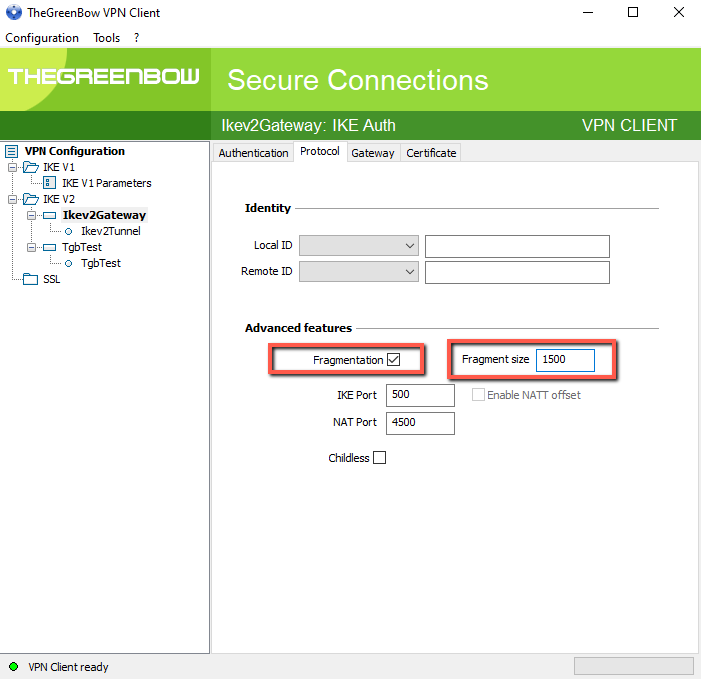The width and height of the screenshot is (701, 679).
Task: Click the Ikev2Tunnel circle icon
Action: tap(68, 232)
